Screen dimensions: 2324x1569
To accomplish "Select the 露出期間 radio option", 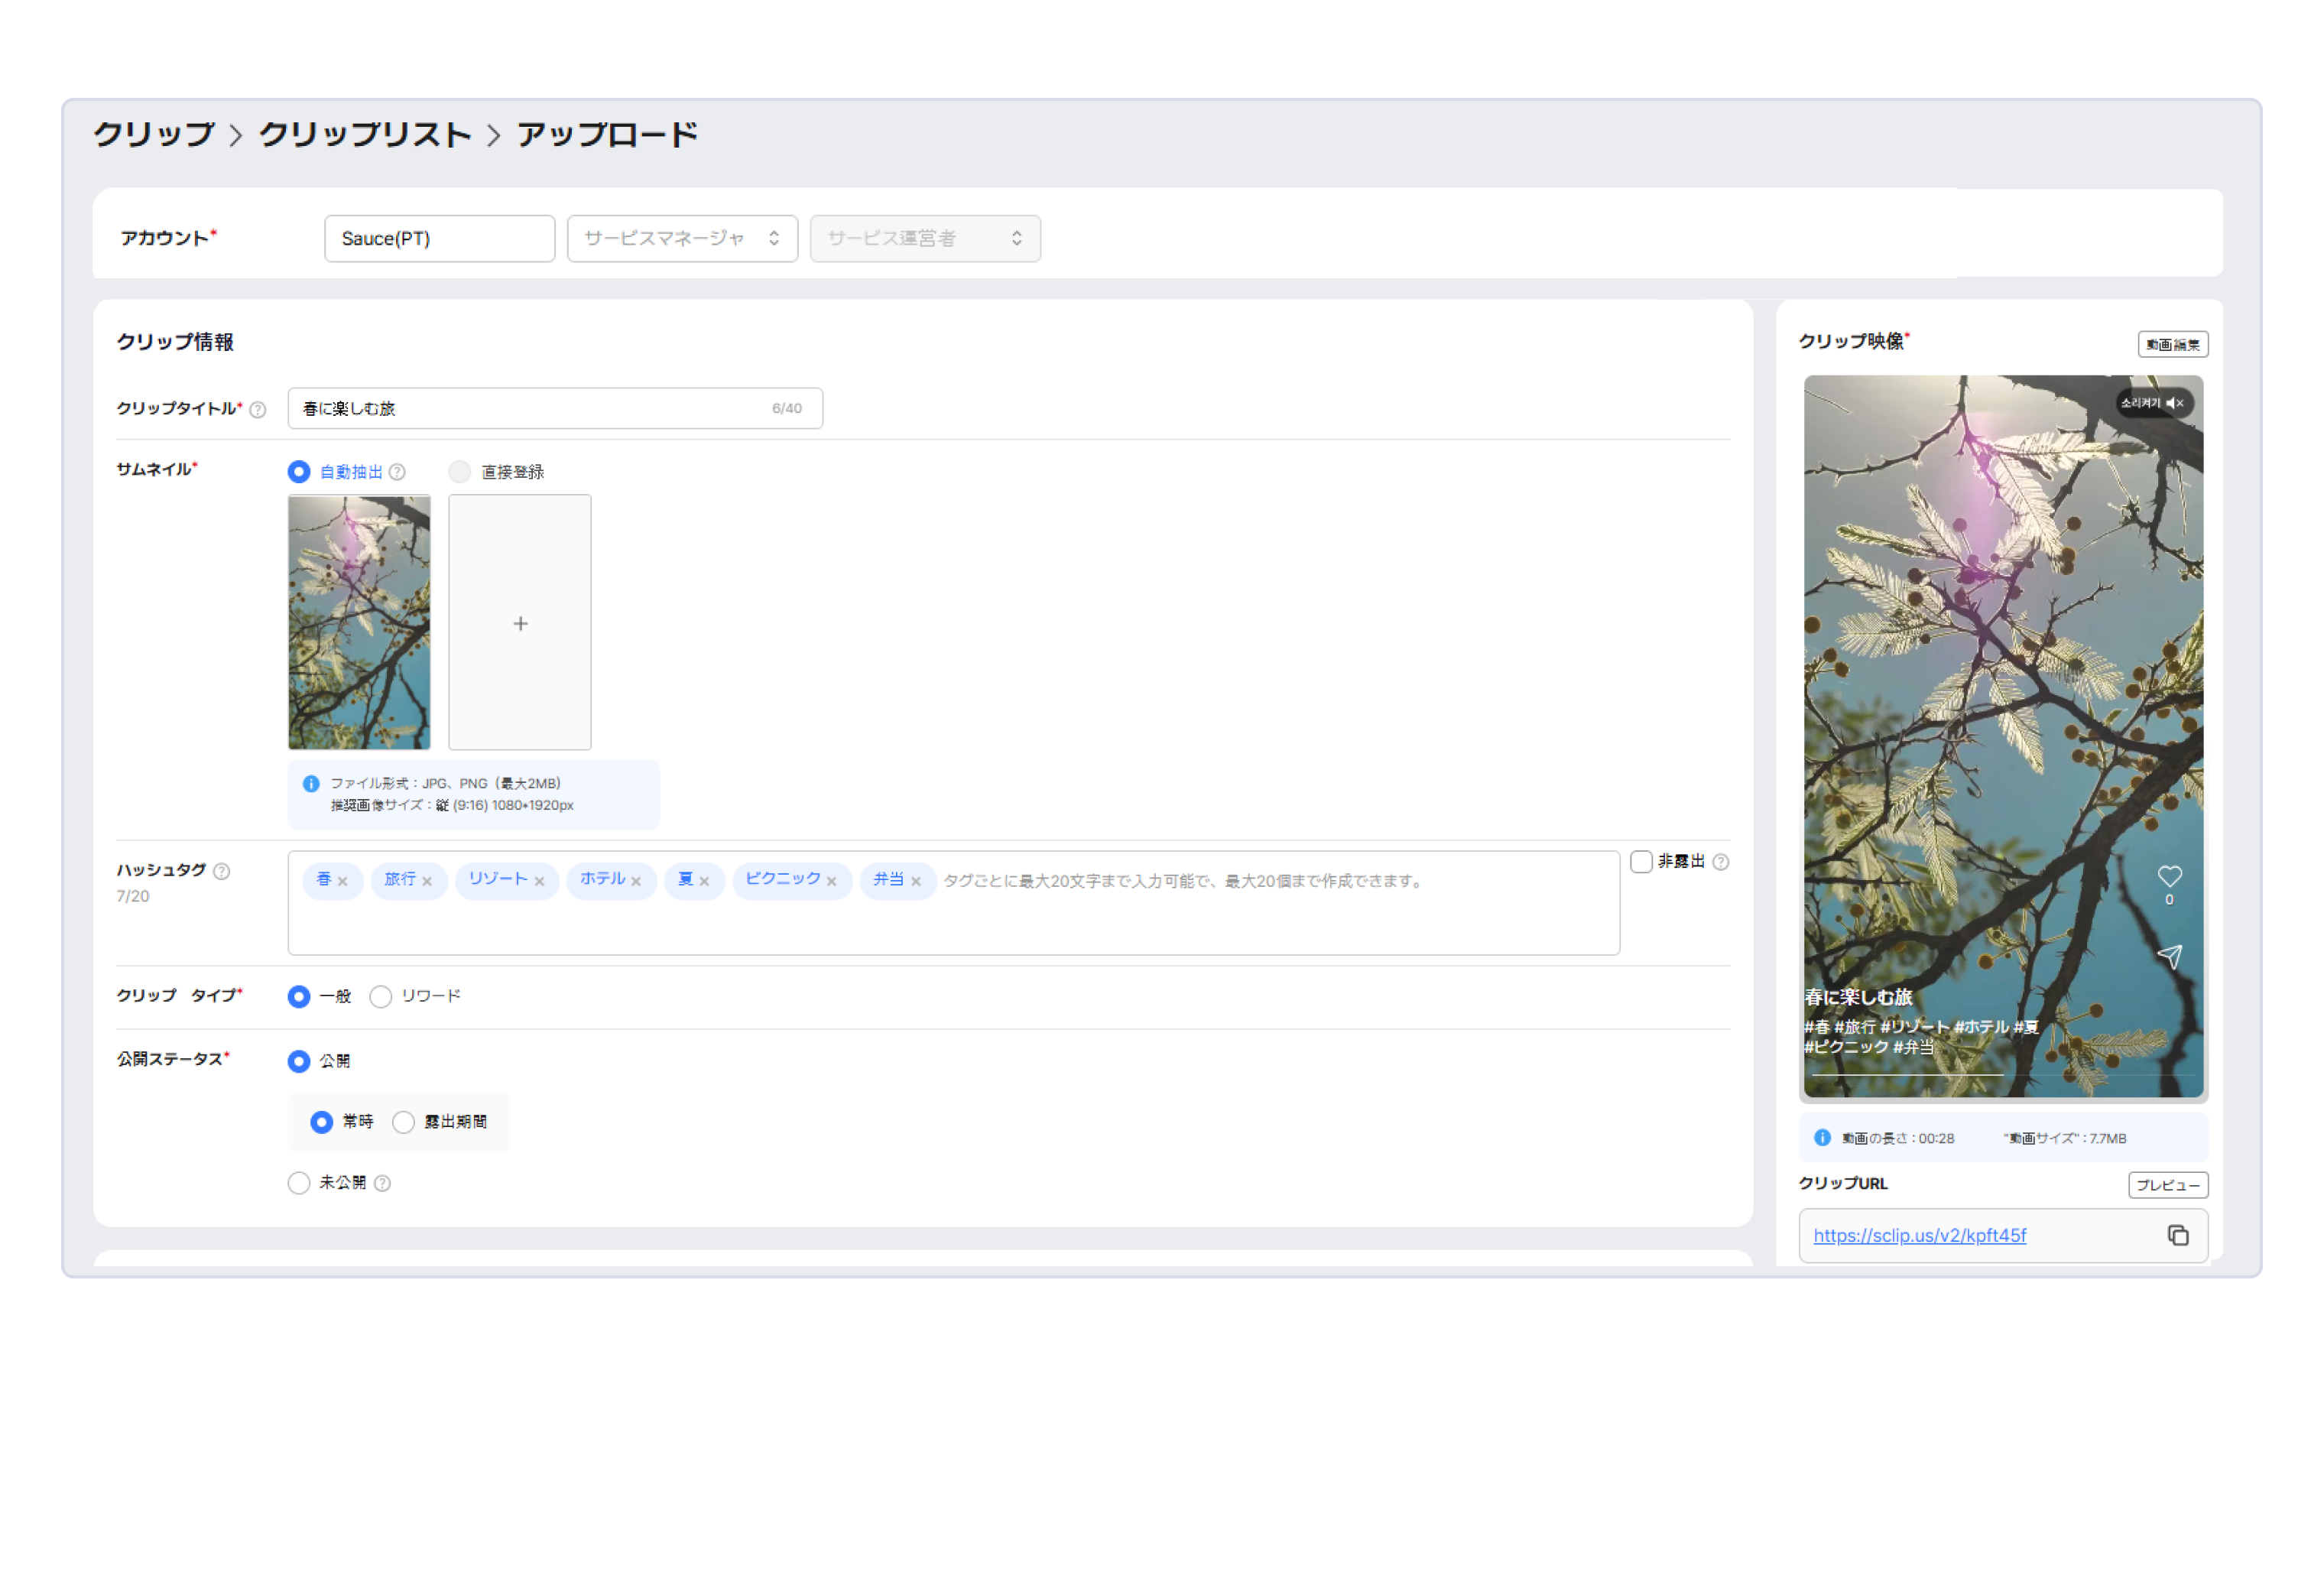I will [403, 1122].
